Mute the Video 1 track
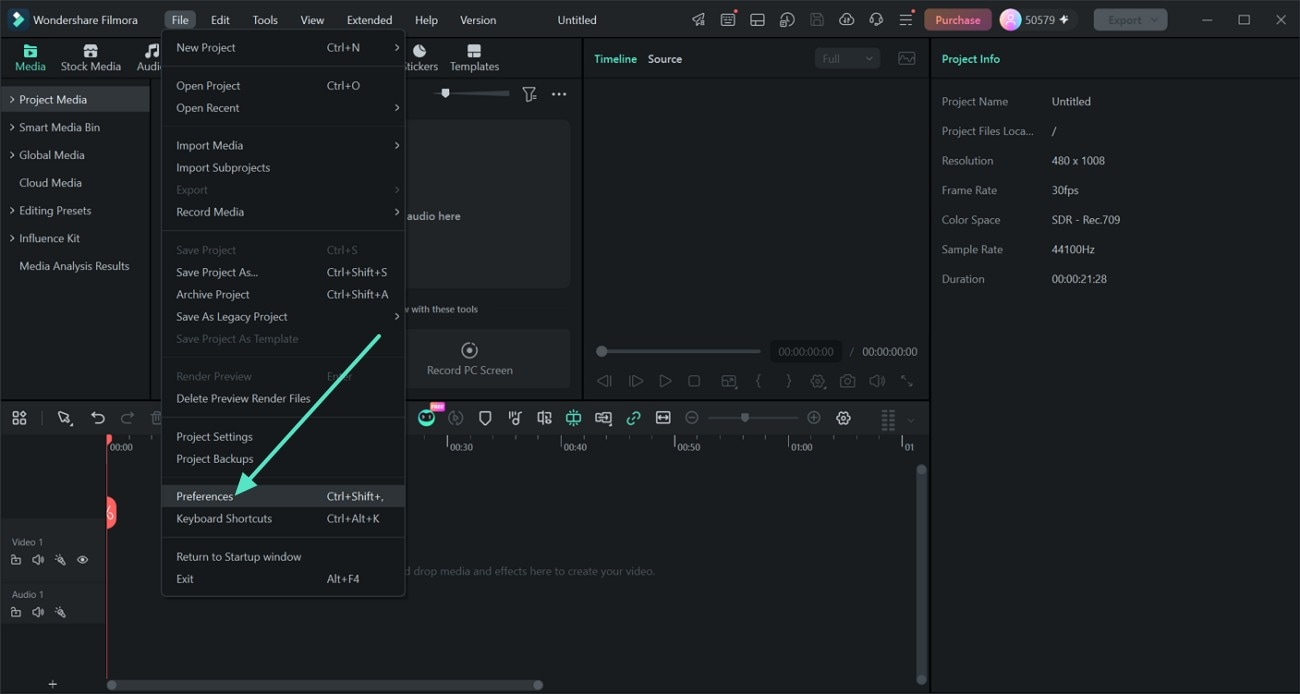Image resolution: width=1300 pixels, height=694 pixels. 38,560
